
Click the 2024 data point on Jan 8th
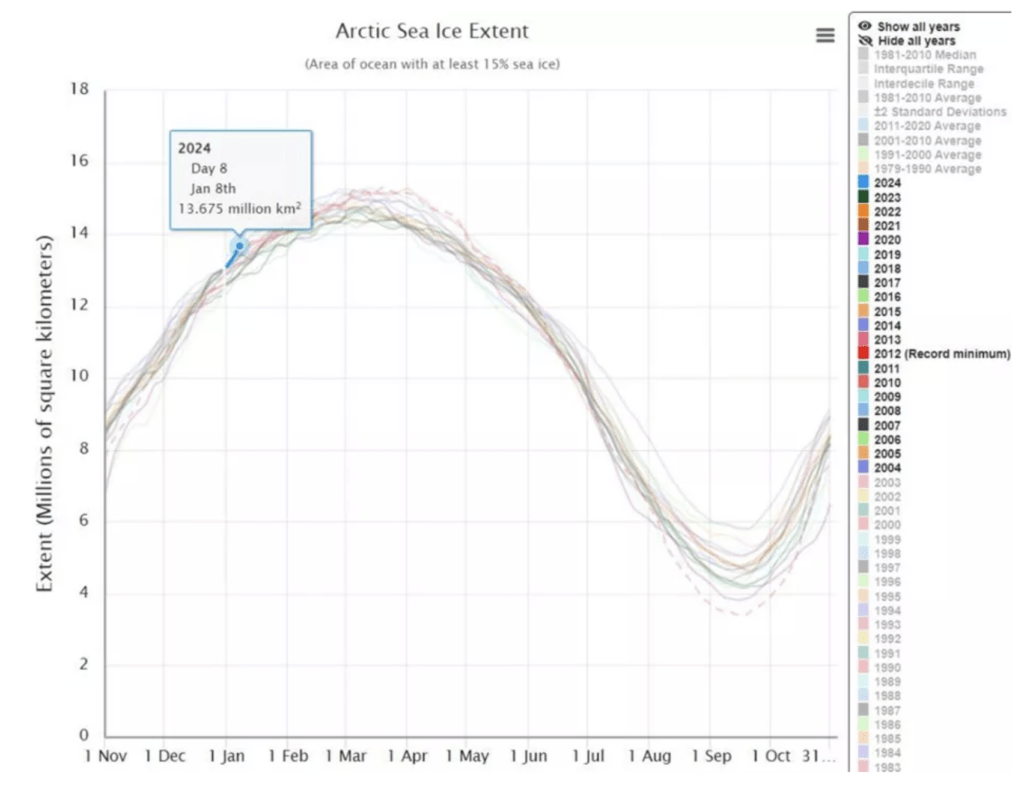click(x=239, y=246)
